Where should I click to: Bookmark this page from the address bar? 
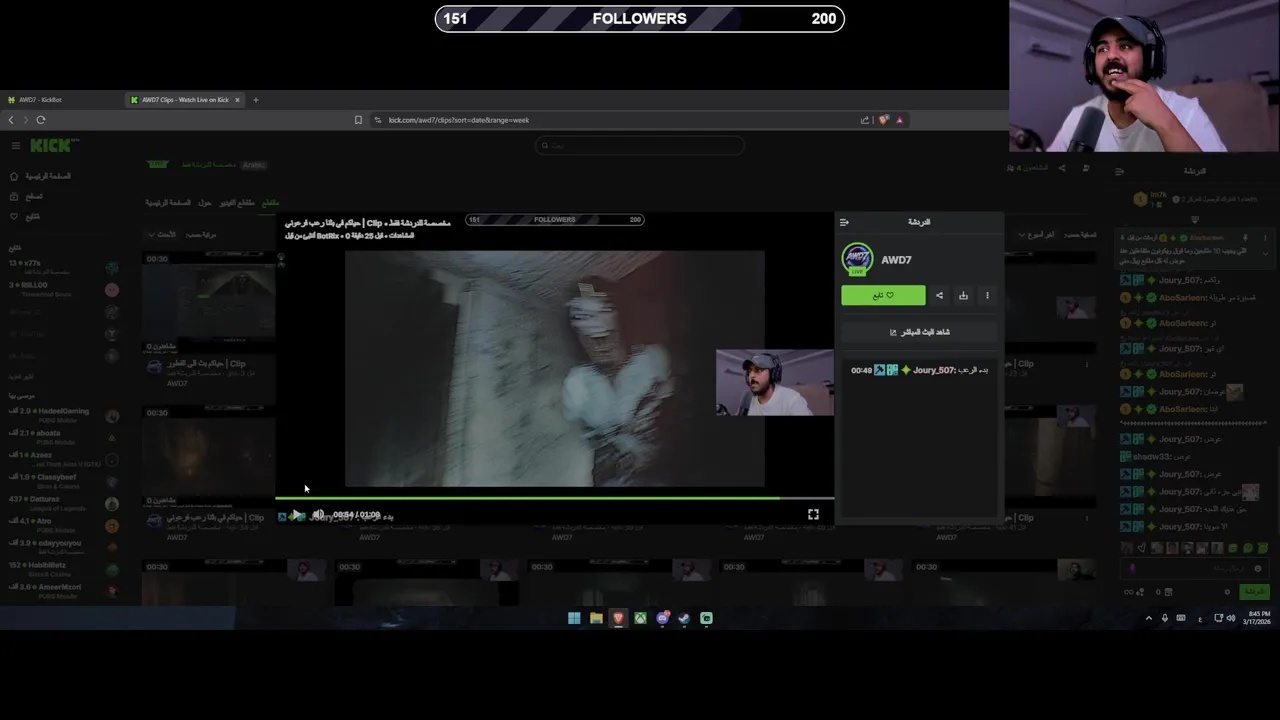pos(358,120)
